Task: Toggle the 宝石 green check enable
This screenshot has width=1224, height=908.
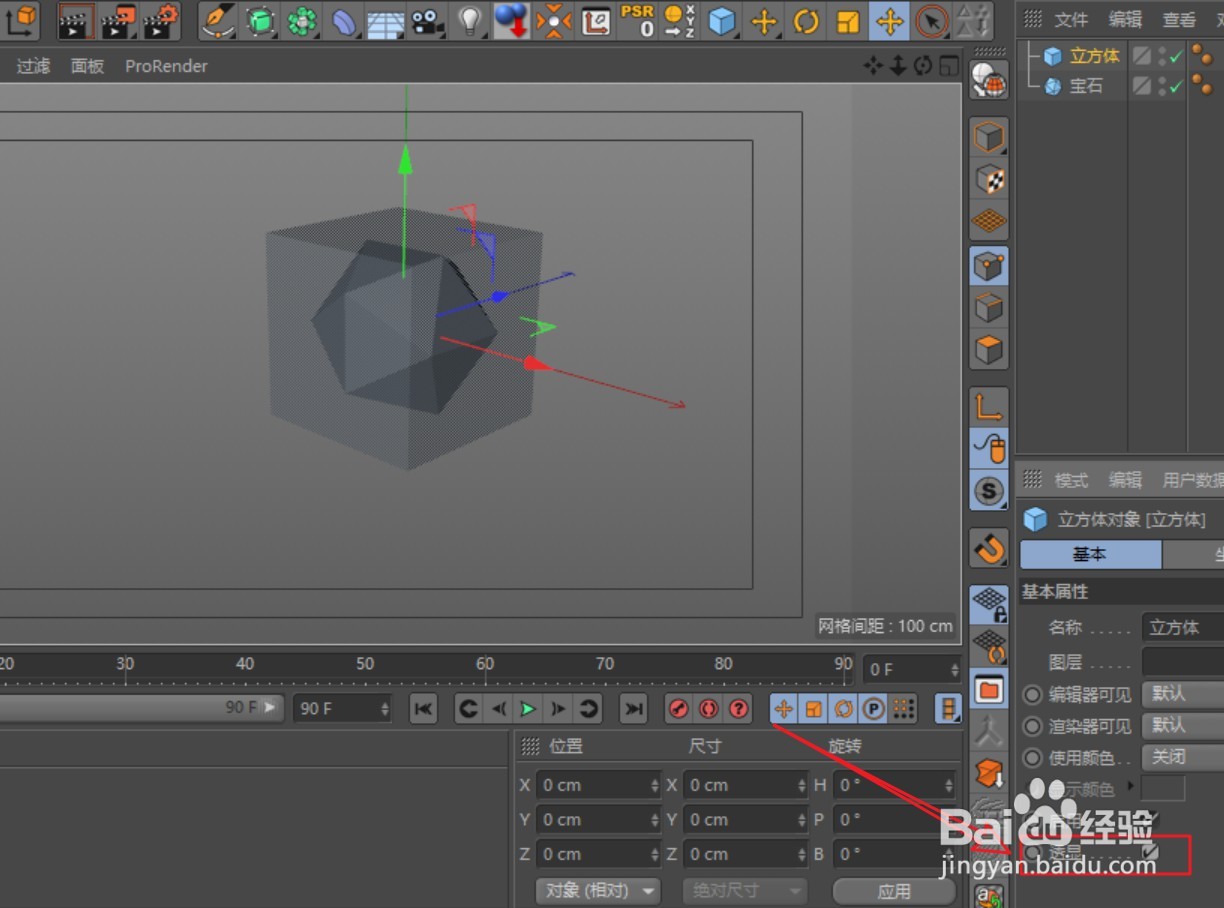Action: point(1176,86)
